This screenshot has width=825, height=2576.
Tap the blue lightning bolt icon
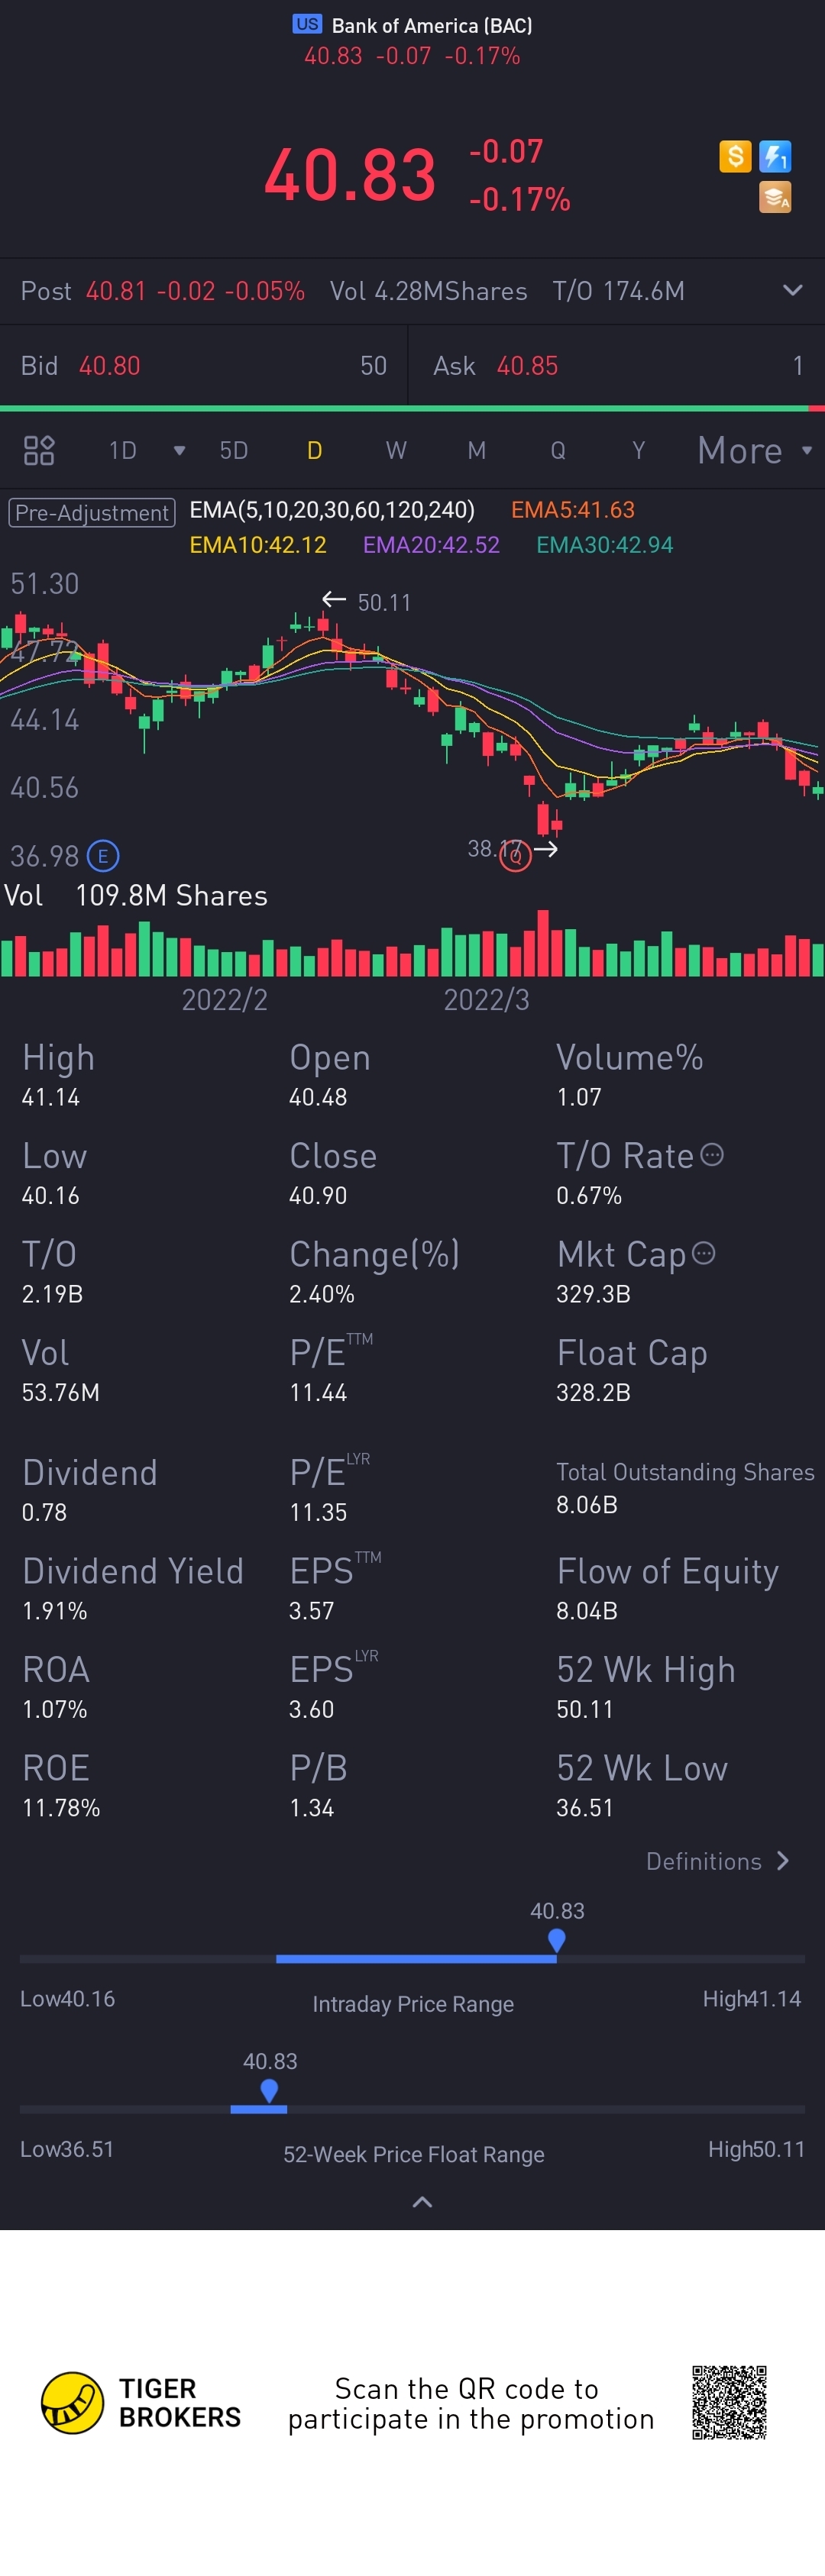coord(775,156)
